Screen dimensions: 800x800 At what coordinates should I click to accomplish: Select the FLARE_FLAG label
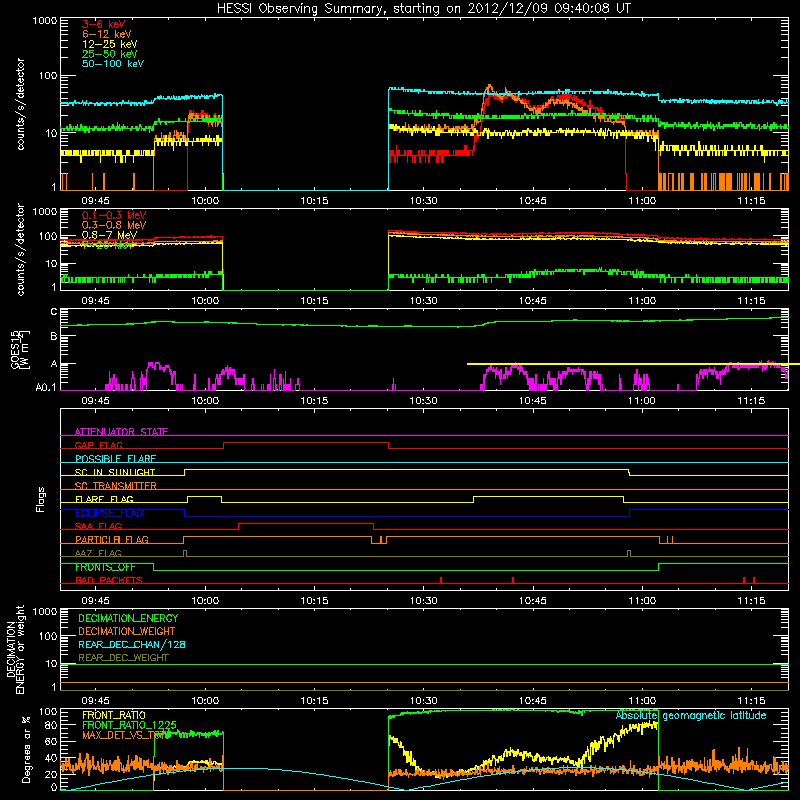pyautogui.click(x=104, y=499)
